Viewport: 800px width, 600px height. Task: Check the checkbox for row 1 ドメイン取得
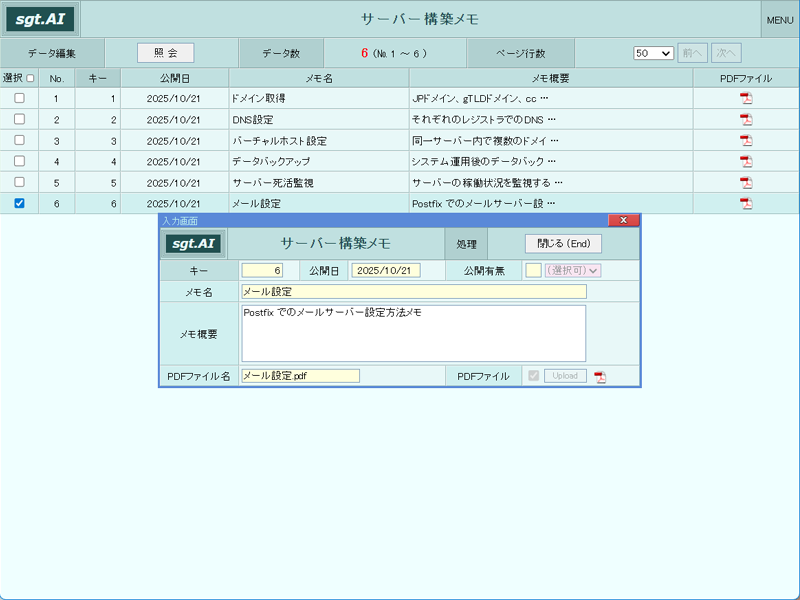tap(19, 98)
